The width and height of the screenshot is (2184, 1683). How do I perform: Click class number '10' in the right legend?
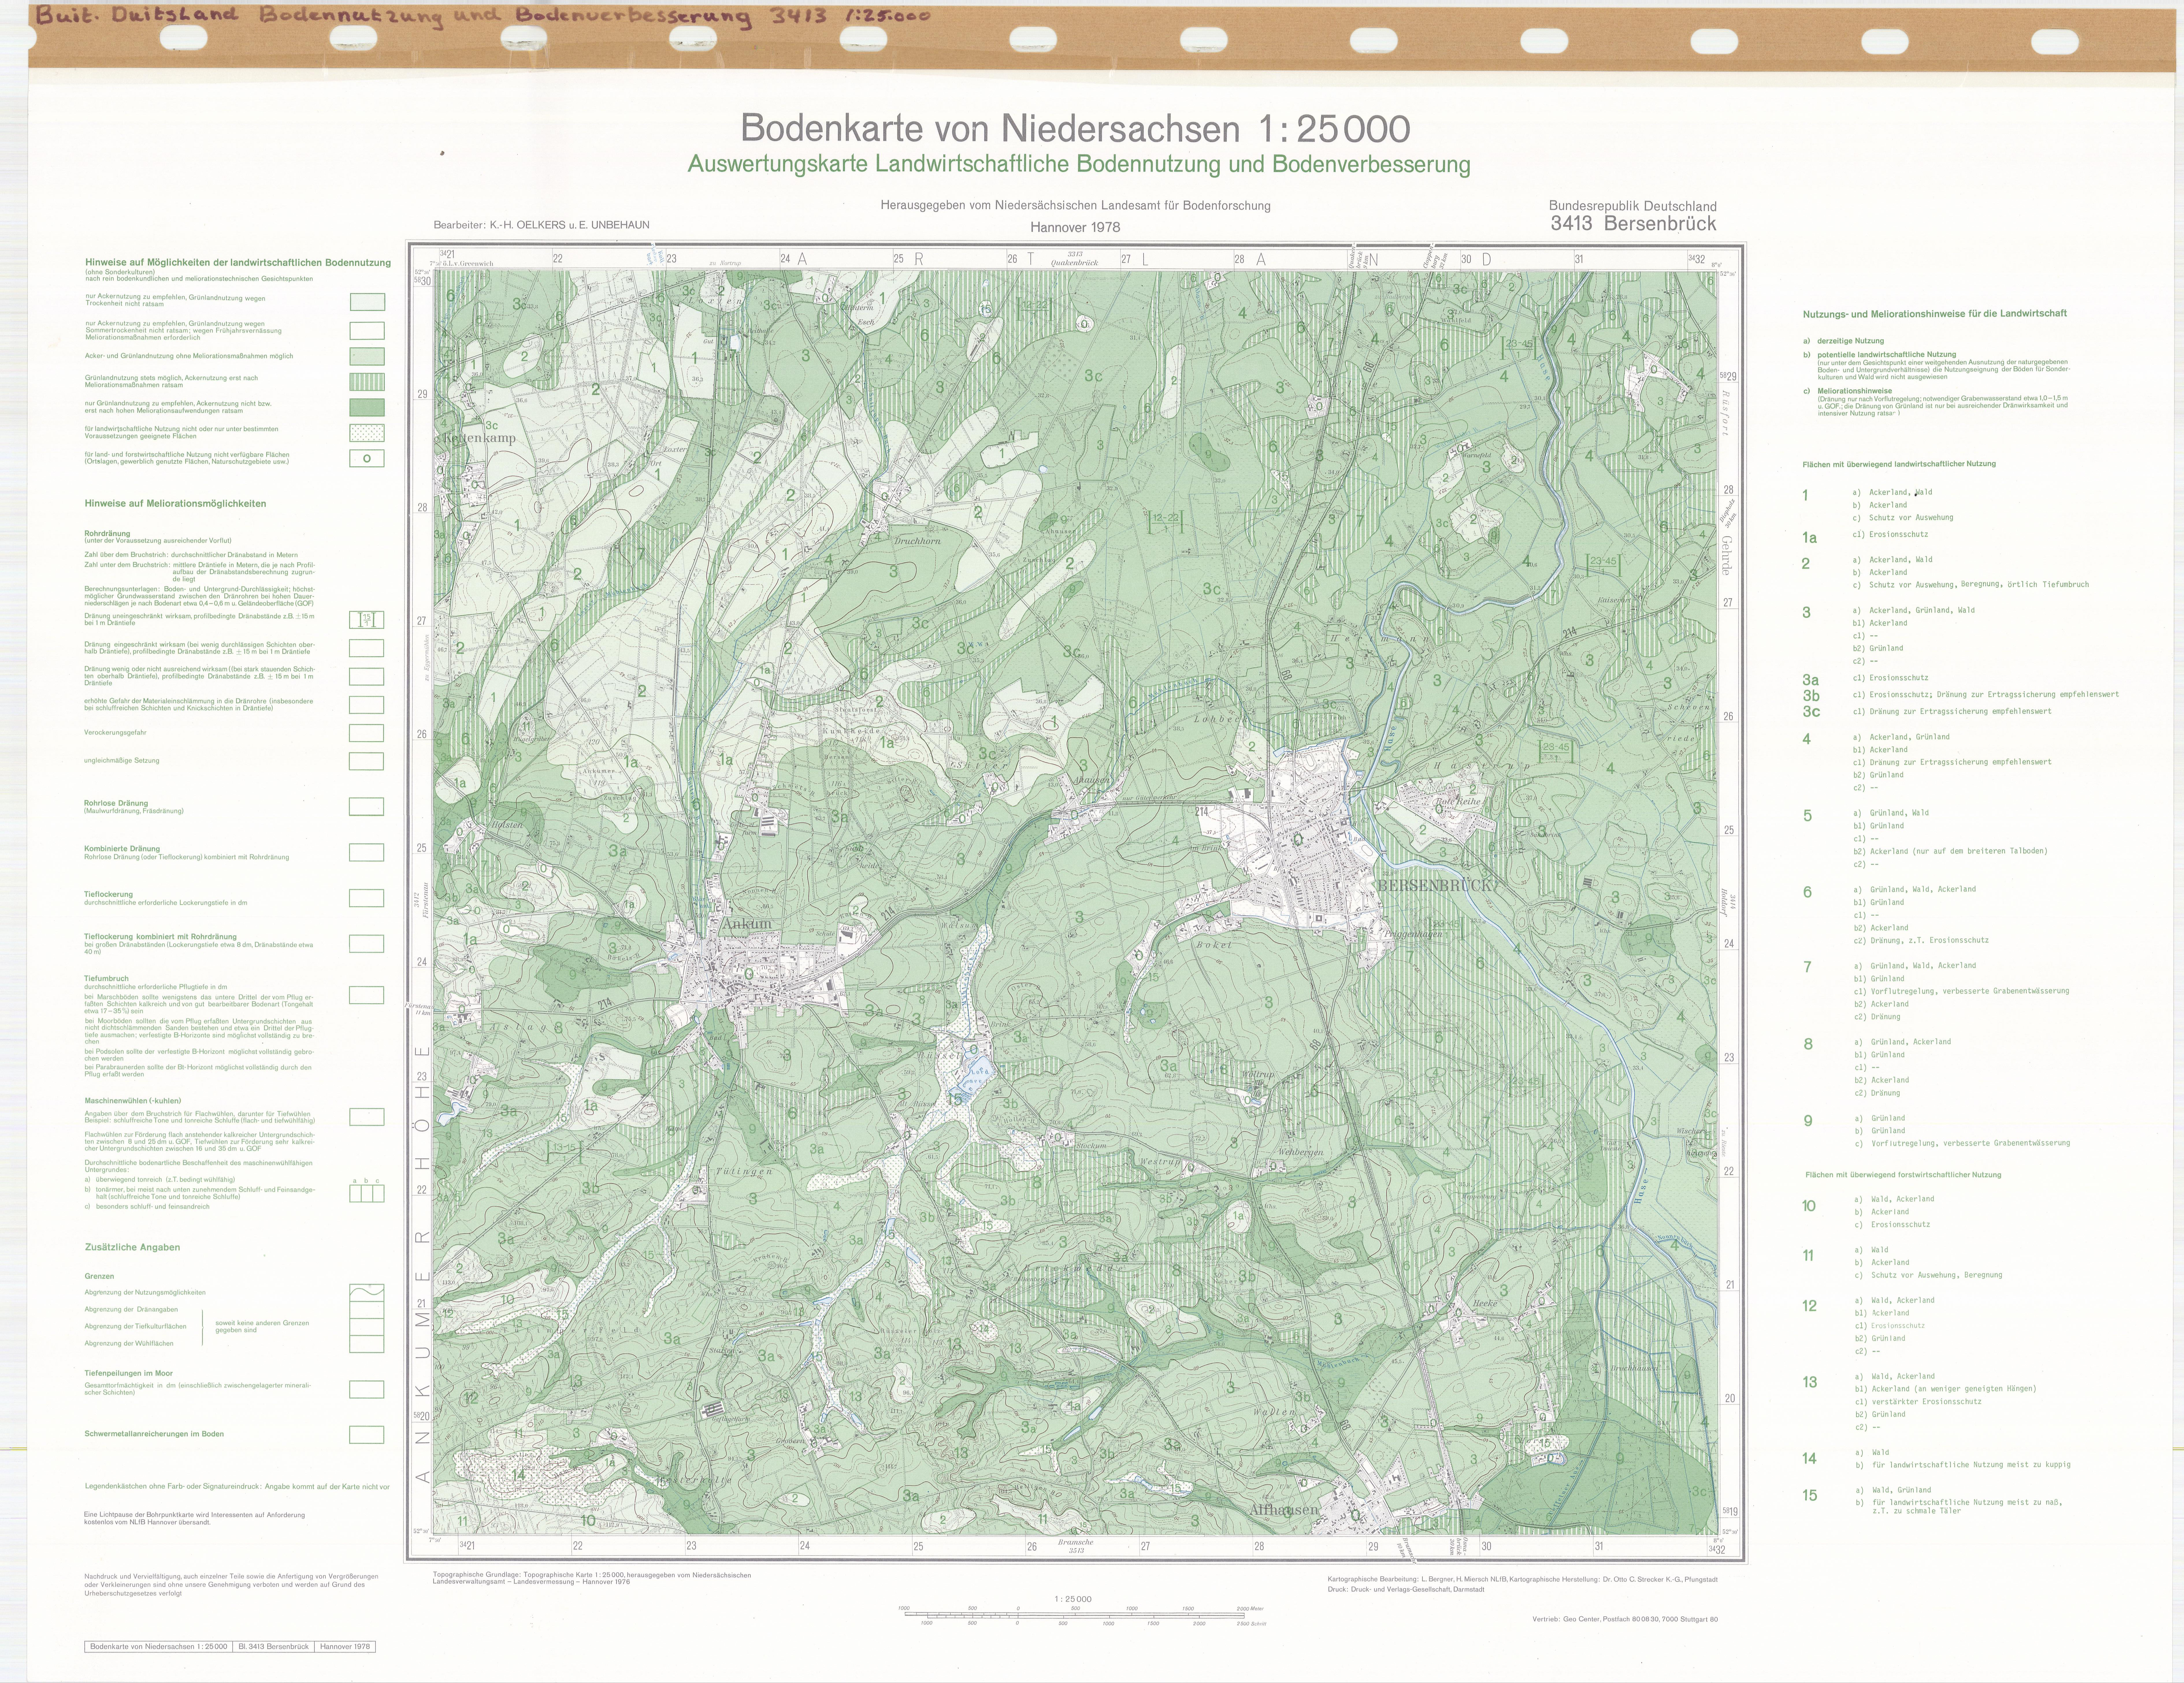coord(1809,1206)
